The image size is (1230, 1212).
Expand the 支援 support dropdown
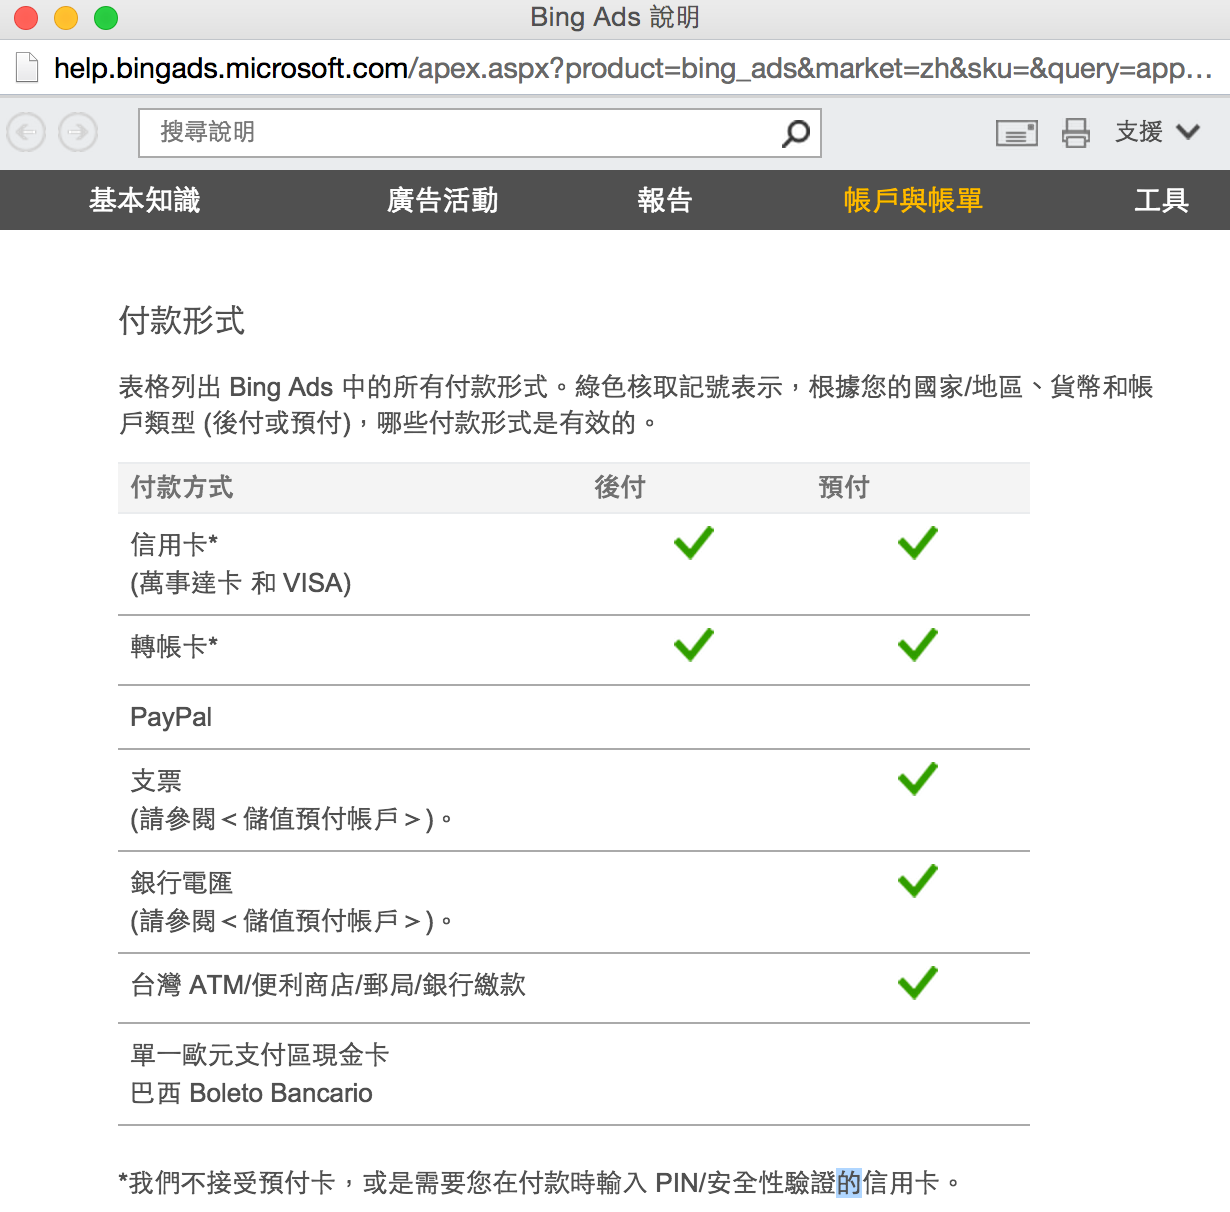click(x=1158, y=132)
